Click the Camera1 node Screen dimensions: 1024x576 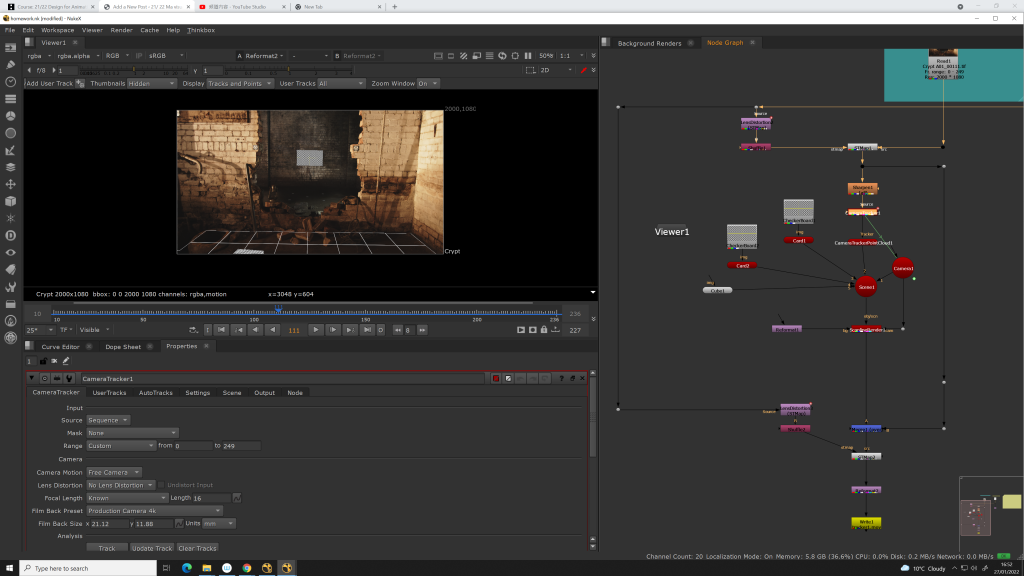click(x=903, y=268)
